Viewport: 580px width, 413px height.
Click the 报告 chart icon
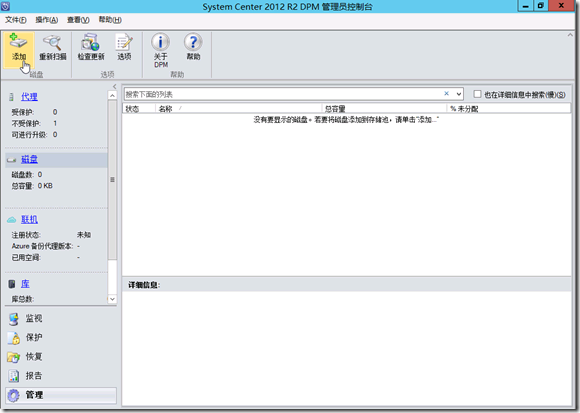[x=14, y=376]
